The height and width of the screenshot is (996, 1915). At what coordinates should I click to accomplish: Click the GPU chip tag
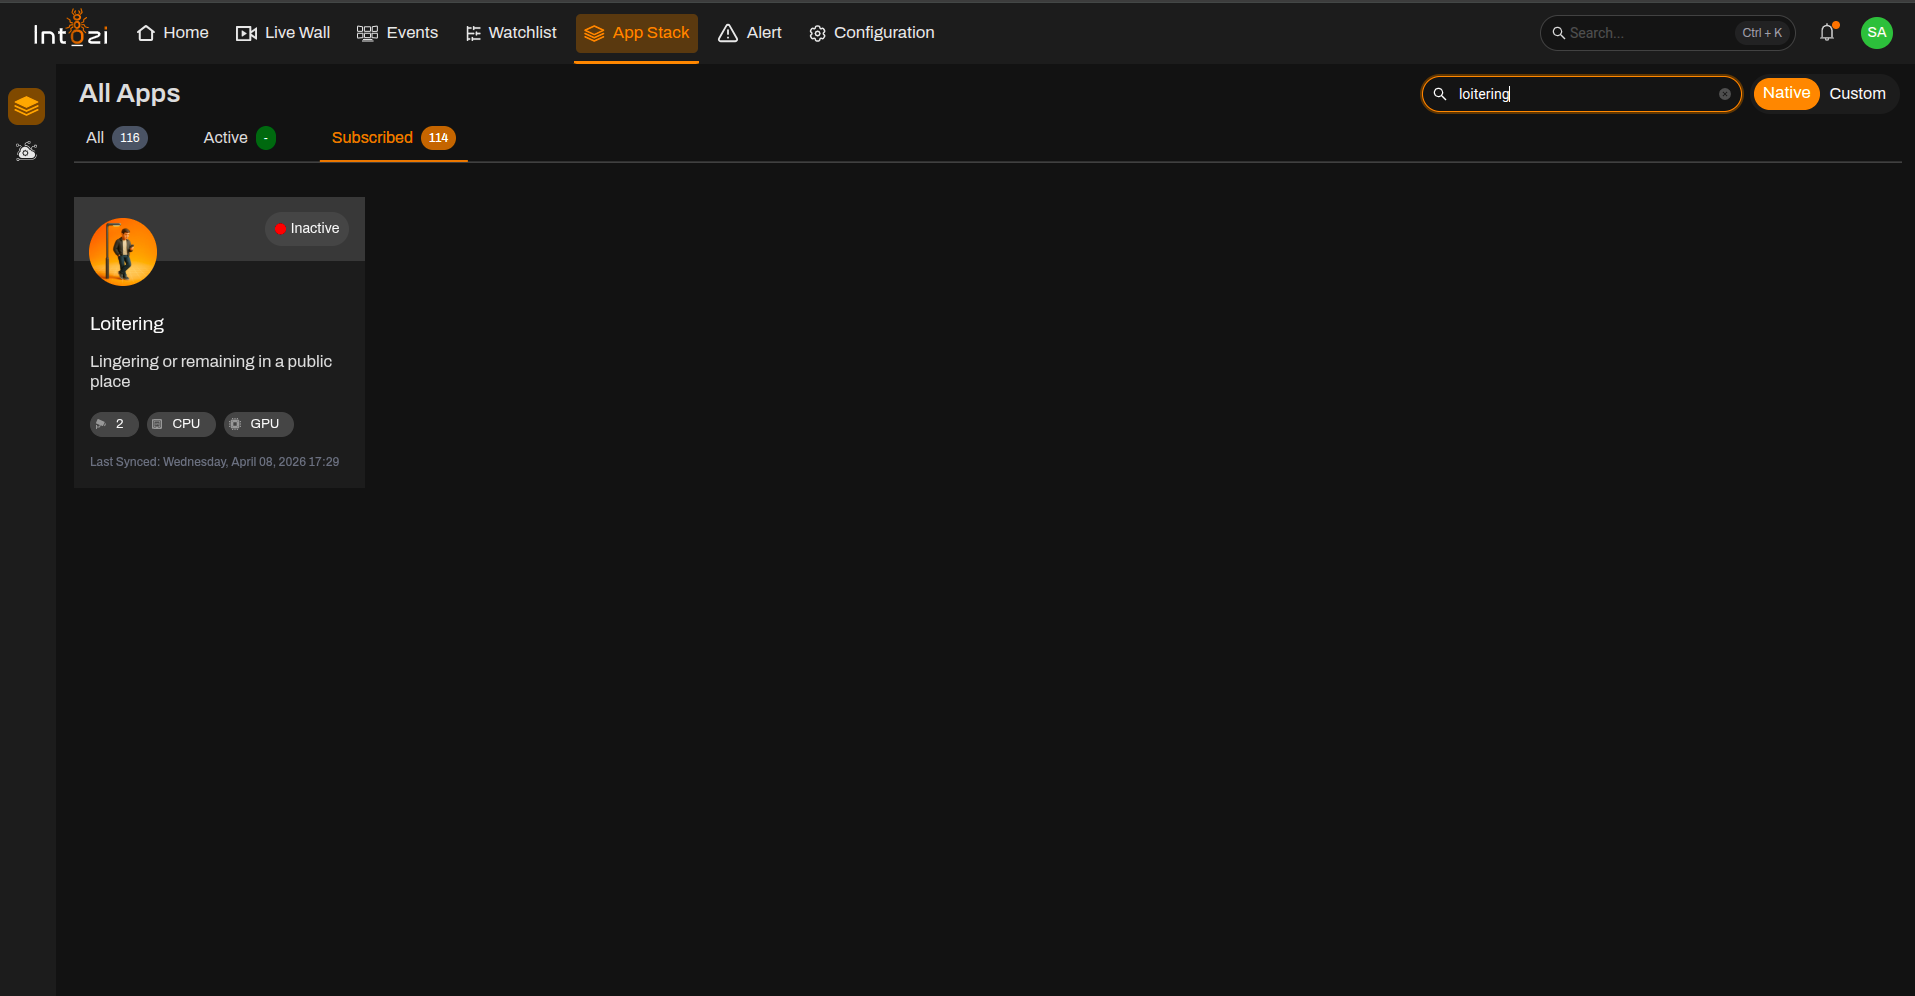pos(259,424)
